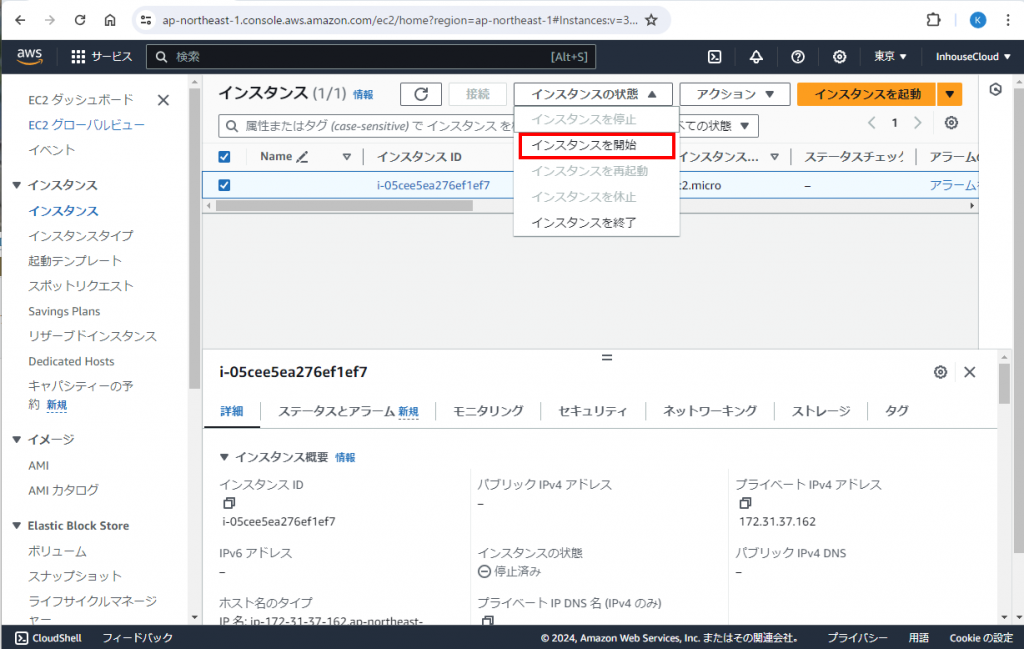Open the CloudShell icon in top navigation
Image resolution: width=1024 pixels, height=649 pixels.
715,57
